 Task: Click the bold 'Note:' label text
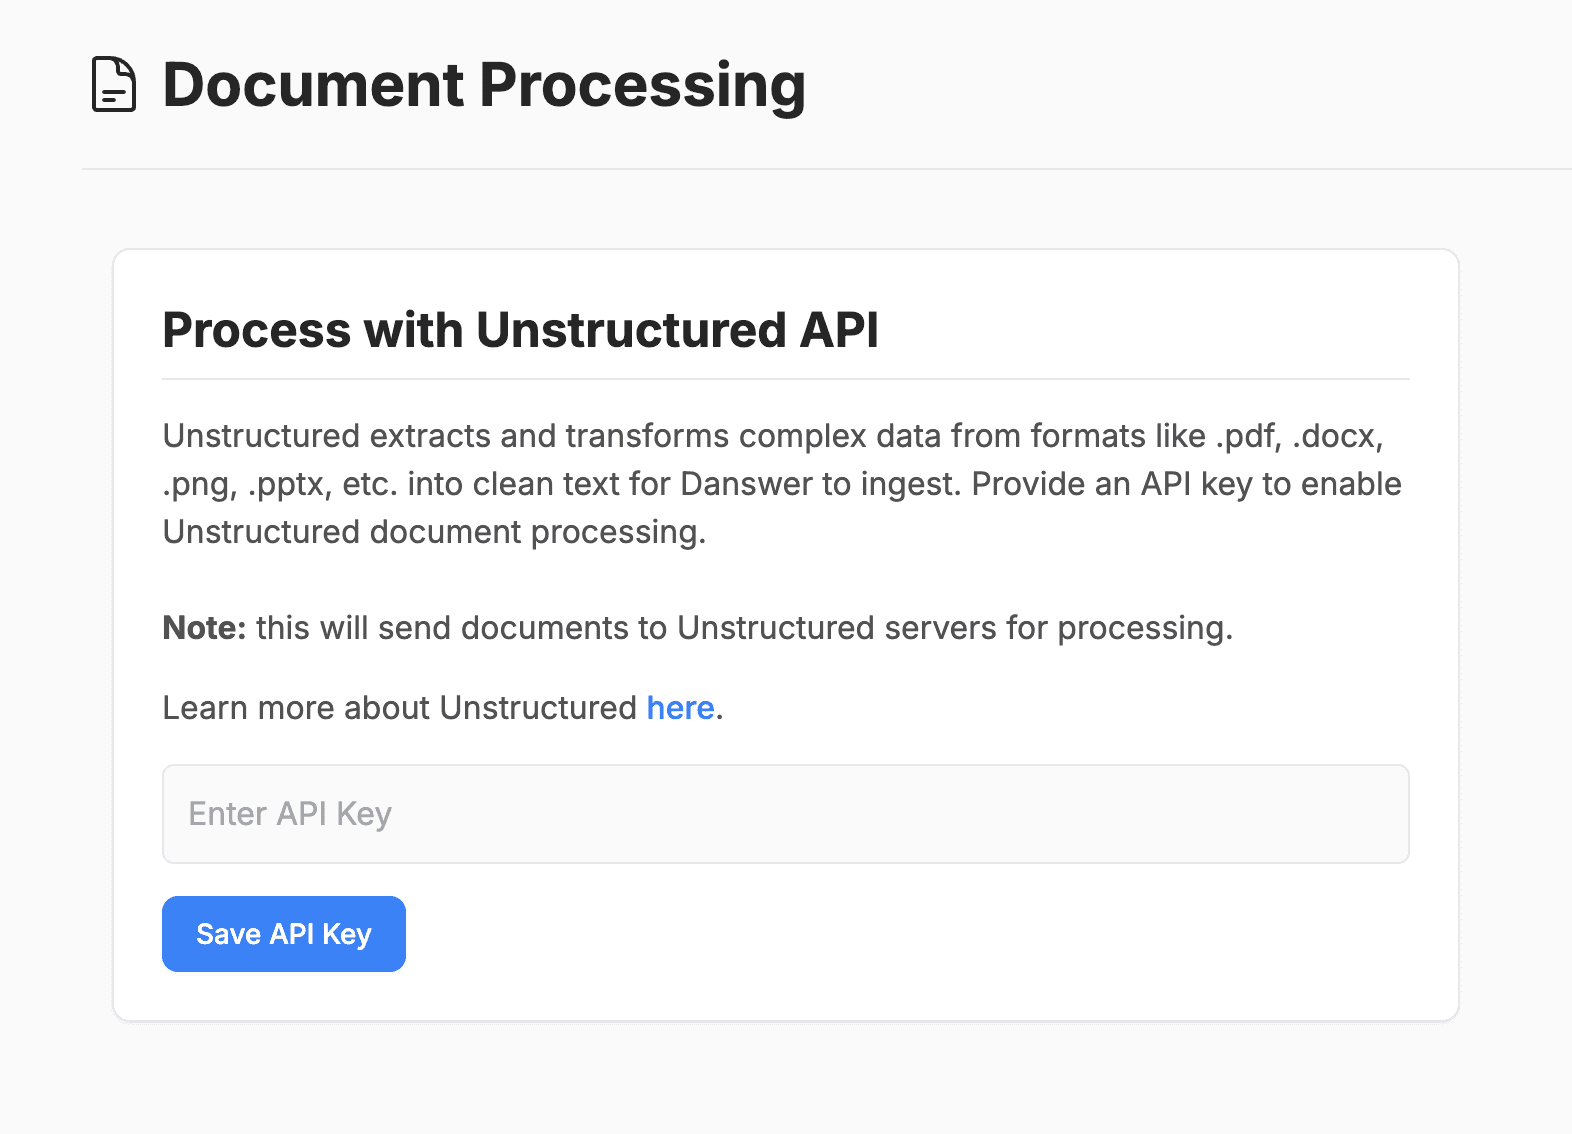pyautogui.click(x=204, y=628)
